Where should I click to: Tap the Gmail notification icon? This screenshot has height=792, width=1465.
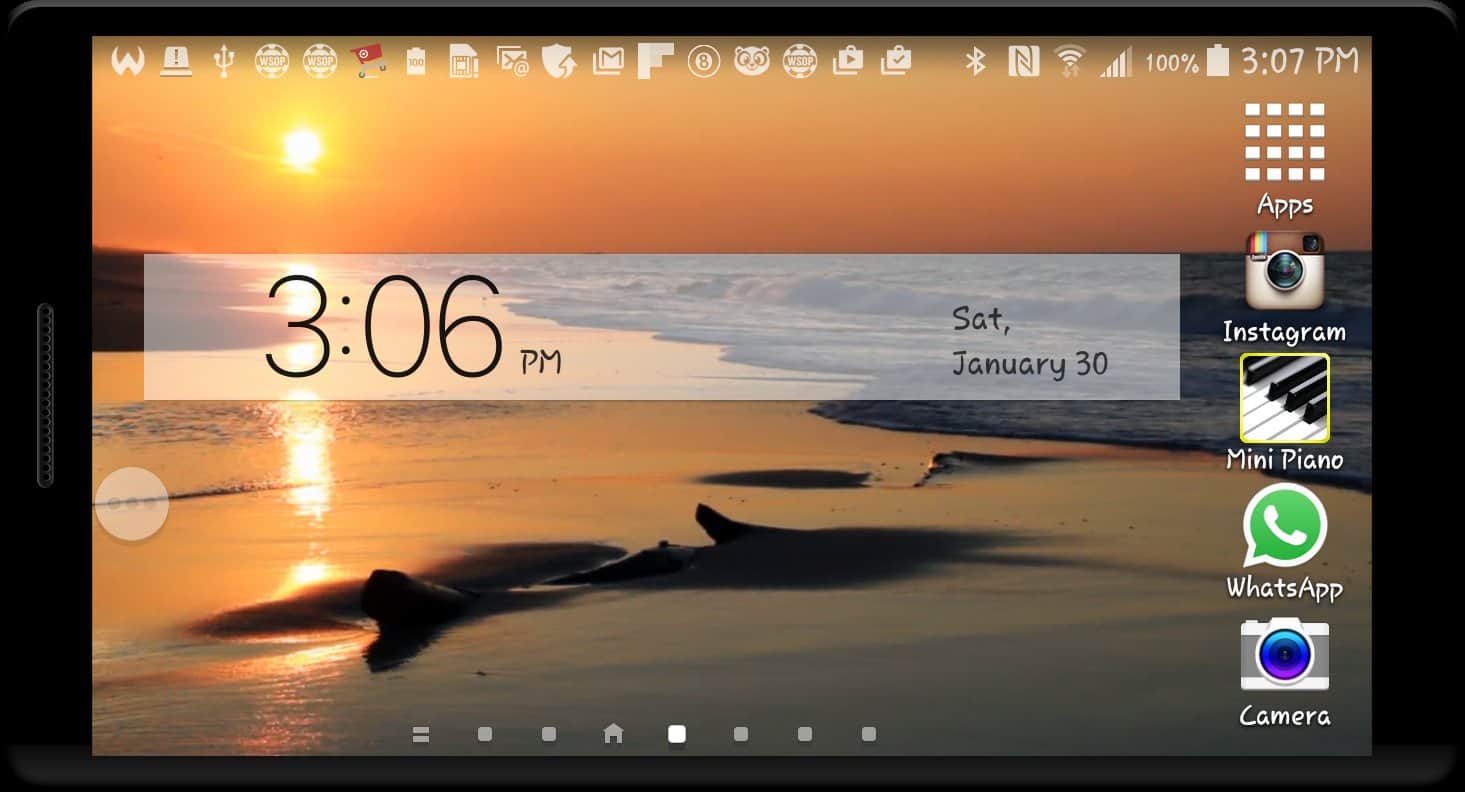coord(608,62)
